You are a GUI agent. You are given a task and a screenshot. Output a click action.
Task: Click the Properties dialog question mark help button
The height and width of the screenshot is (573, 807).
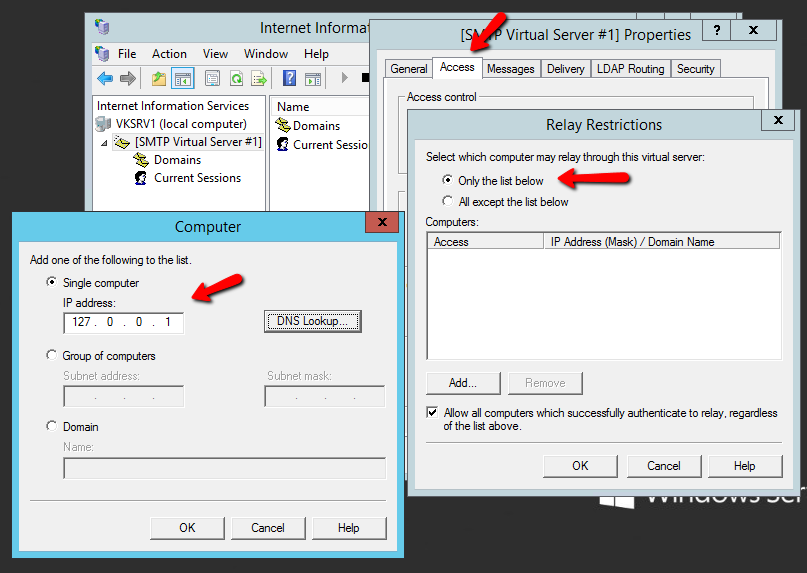pyautogui.click(x=716, y=30)
